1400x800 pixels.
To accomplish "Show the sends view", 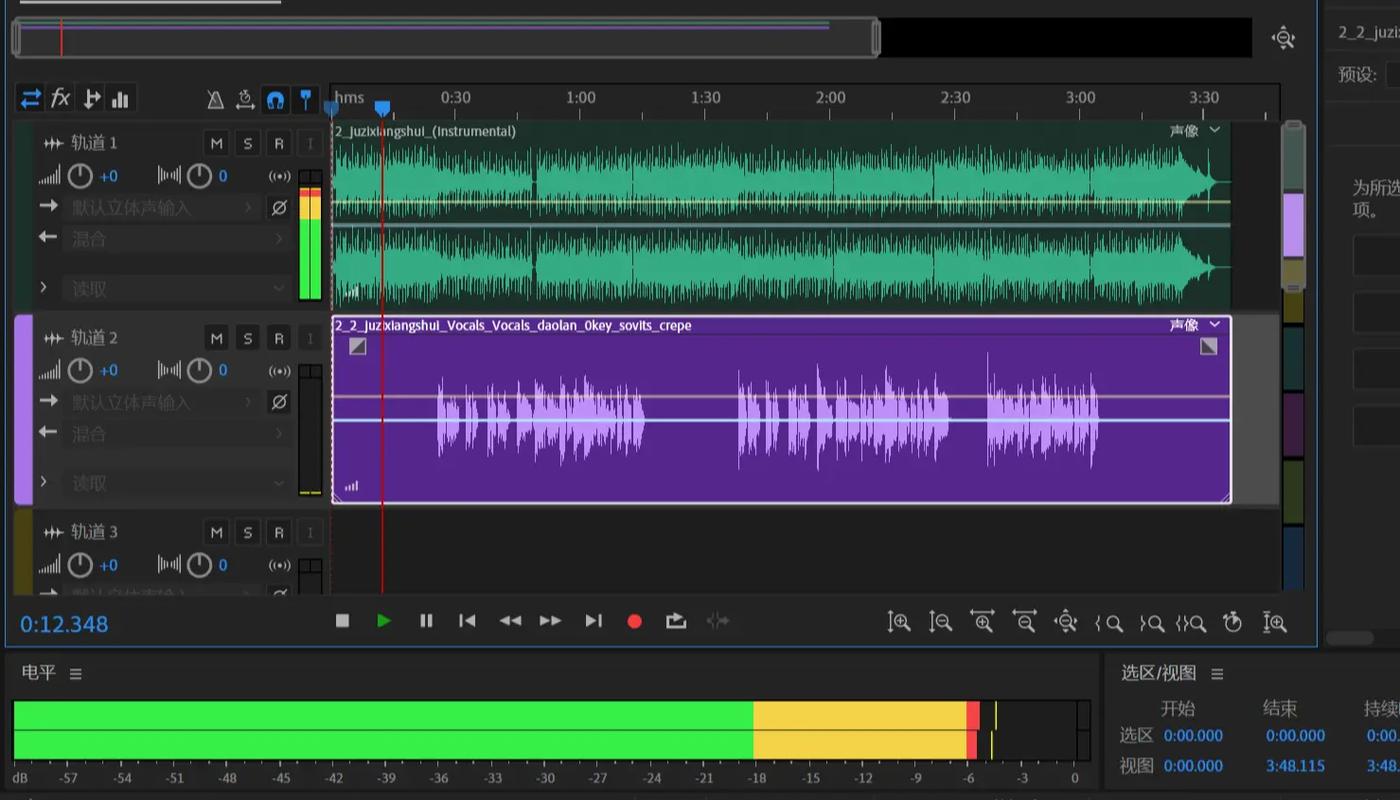I will coord(91,98).
